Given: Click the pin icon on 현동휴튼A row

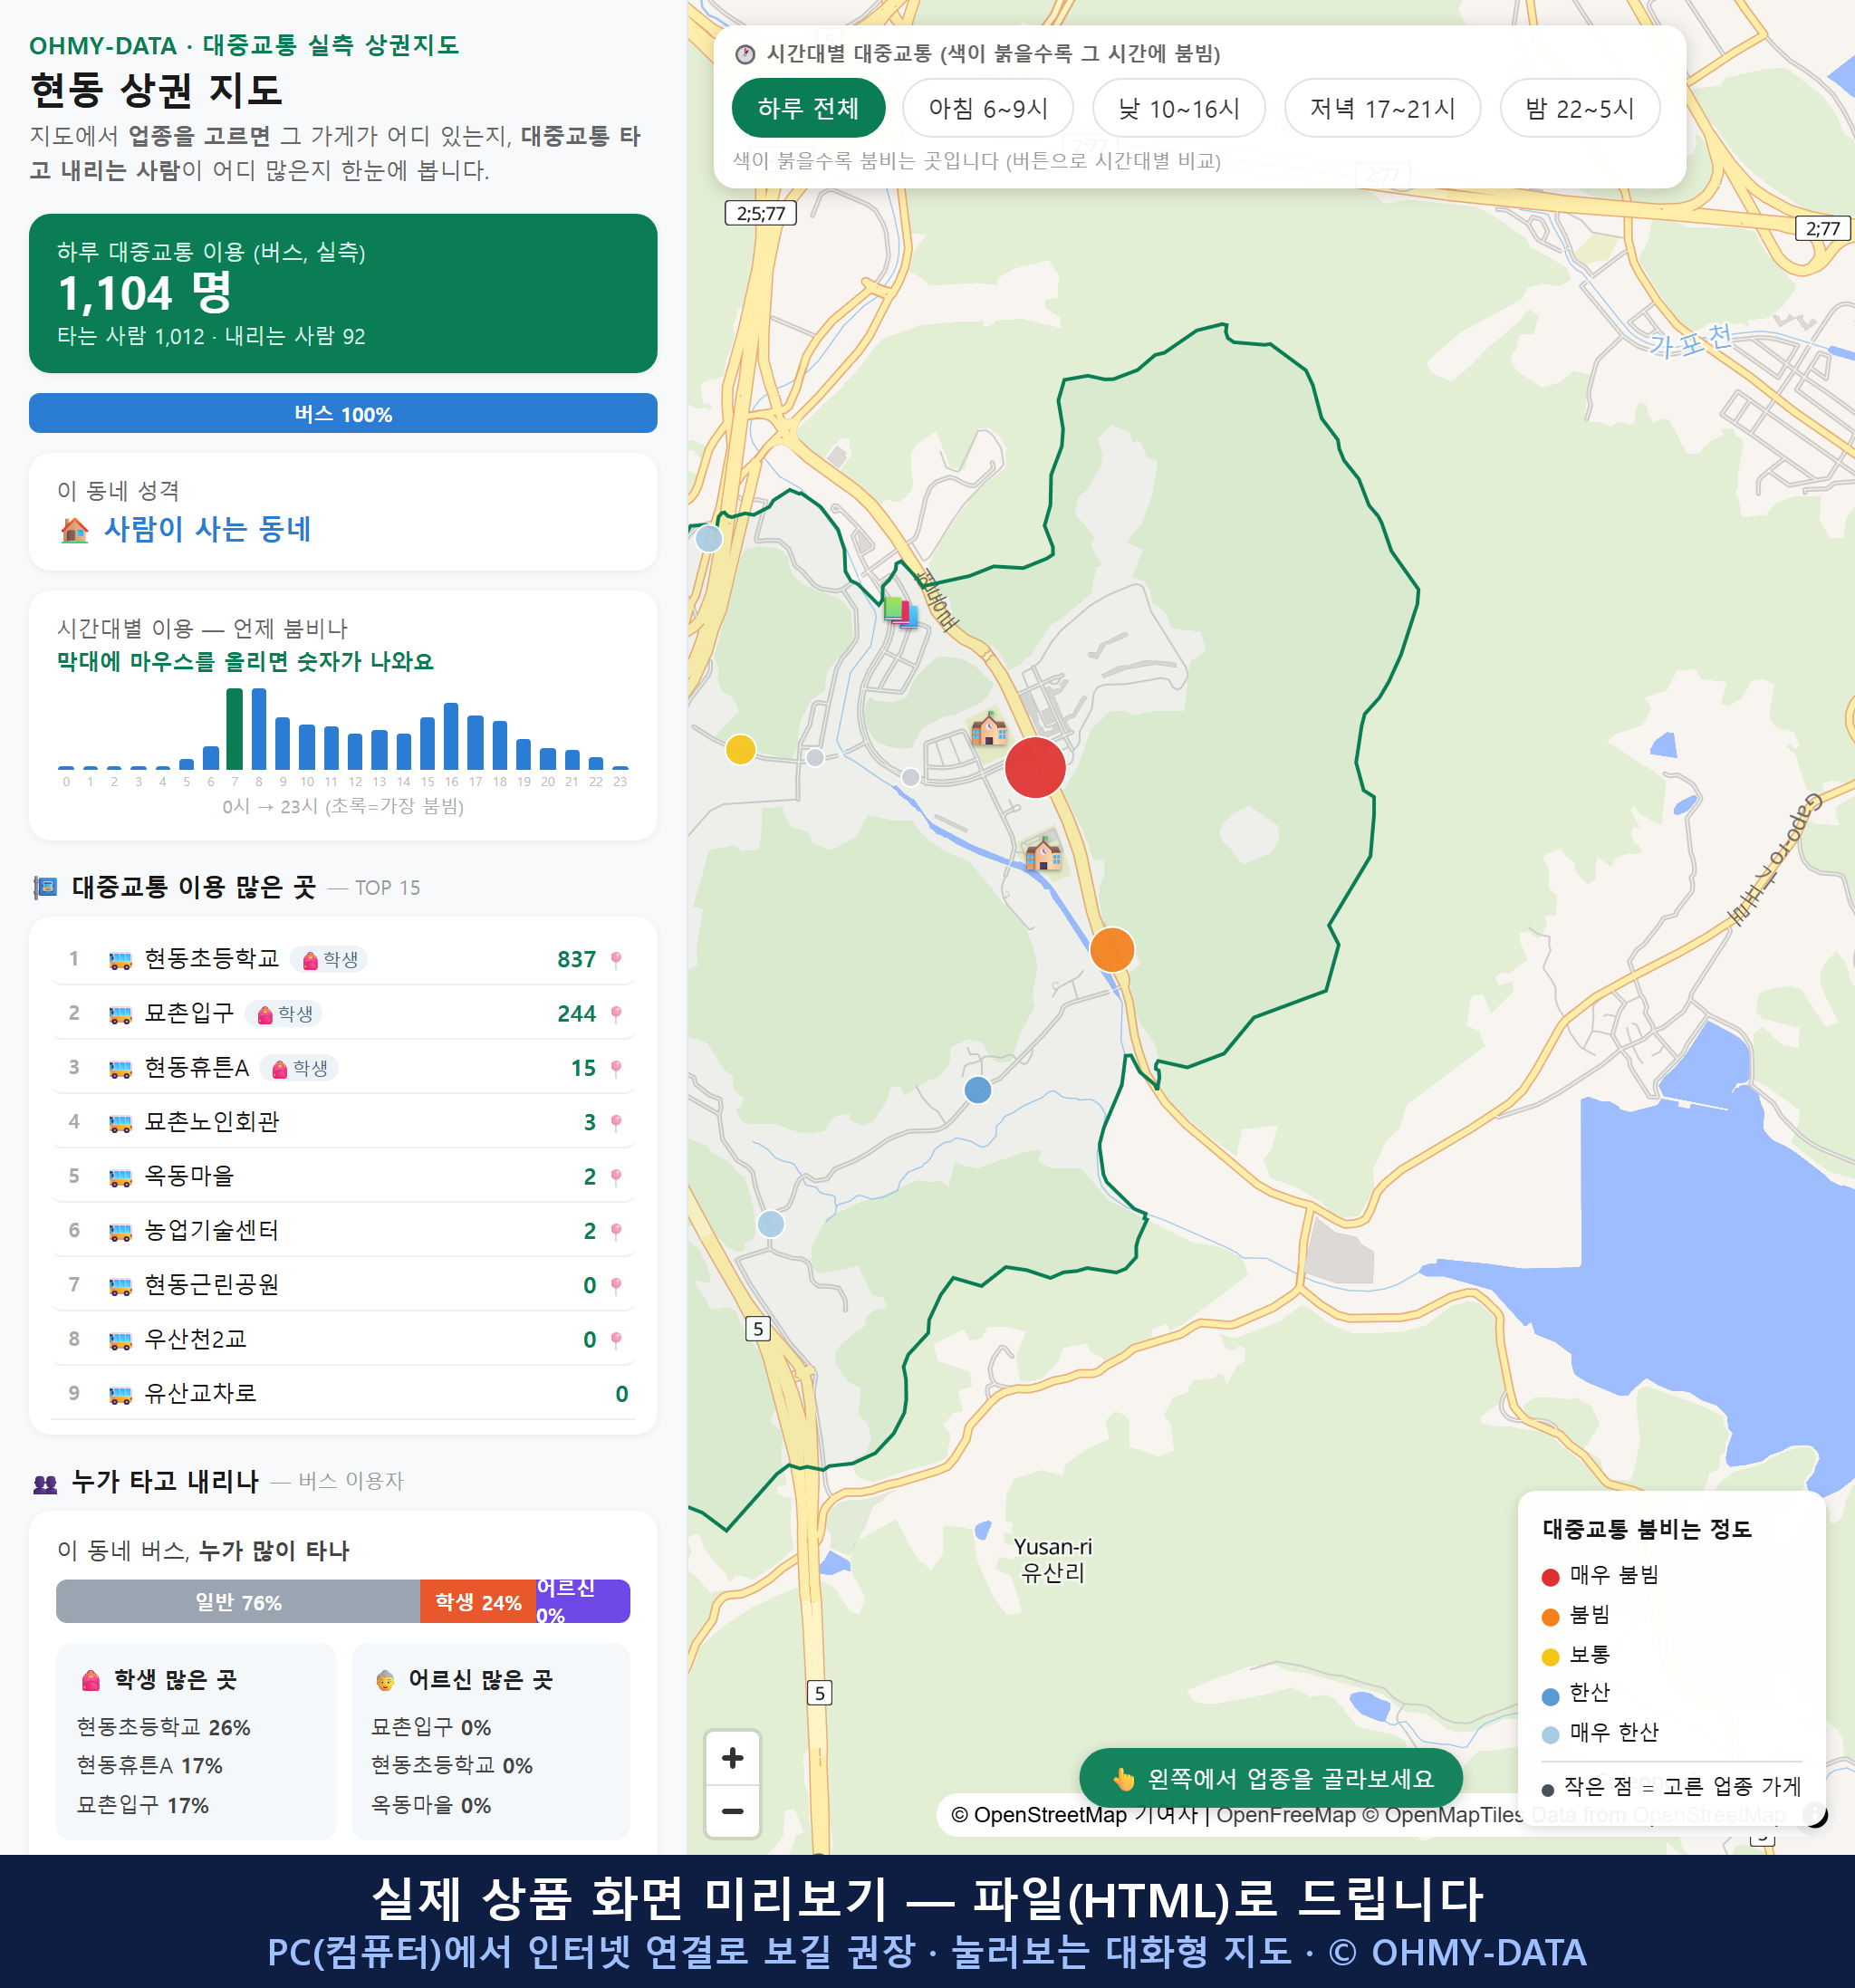Looking at the screenshot, I should coord(616,1068).
